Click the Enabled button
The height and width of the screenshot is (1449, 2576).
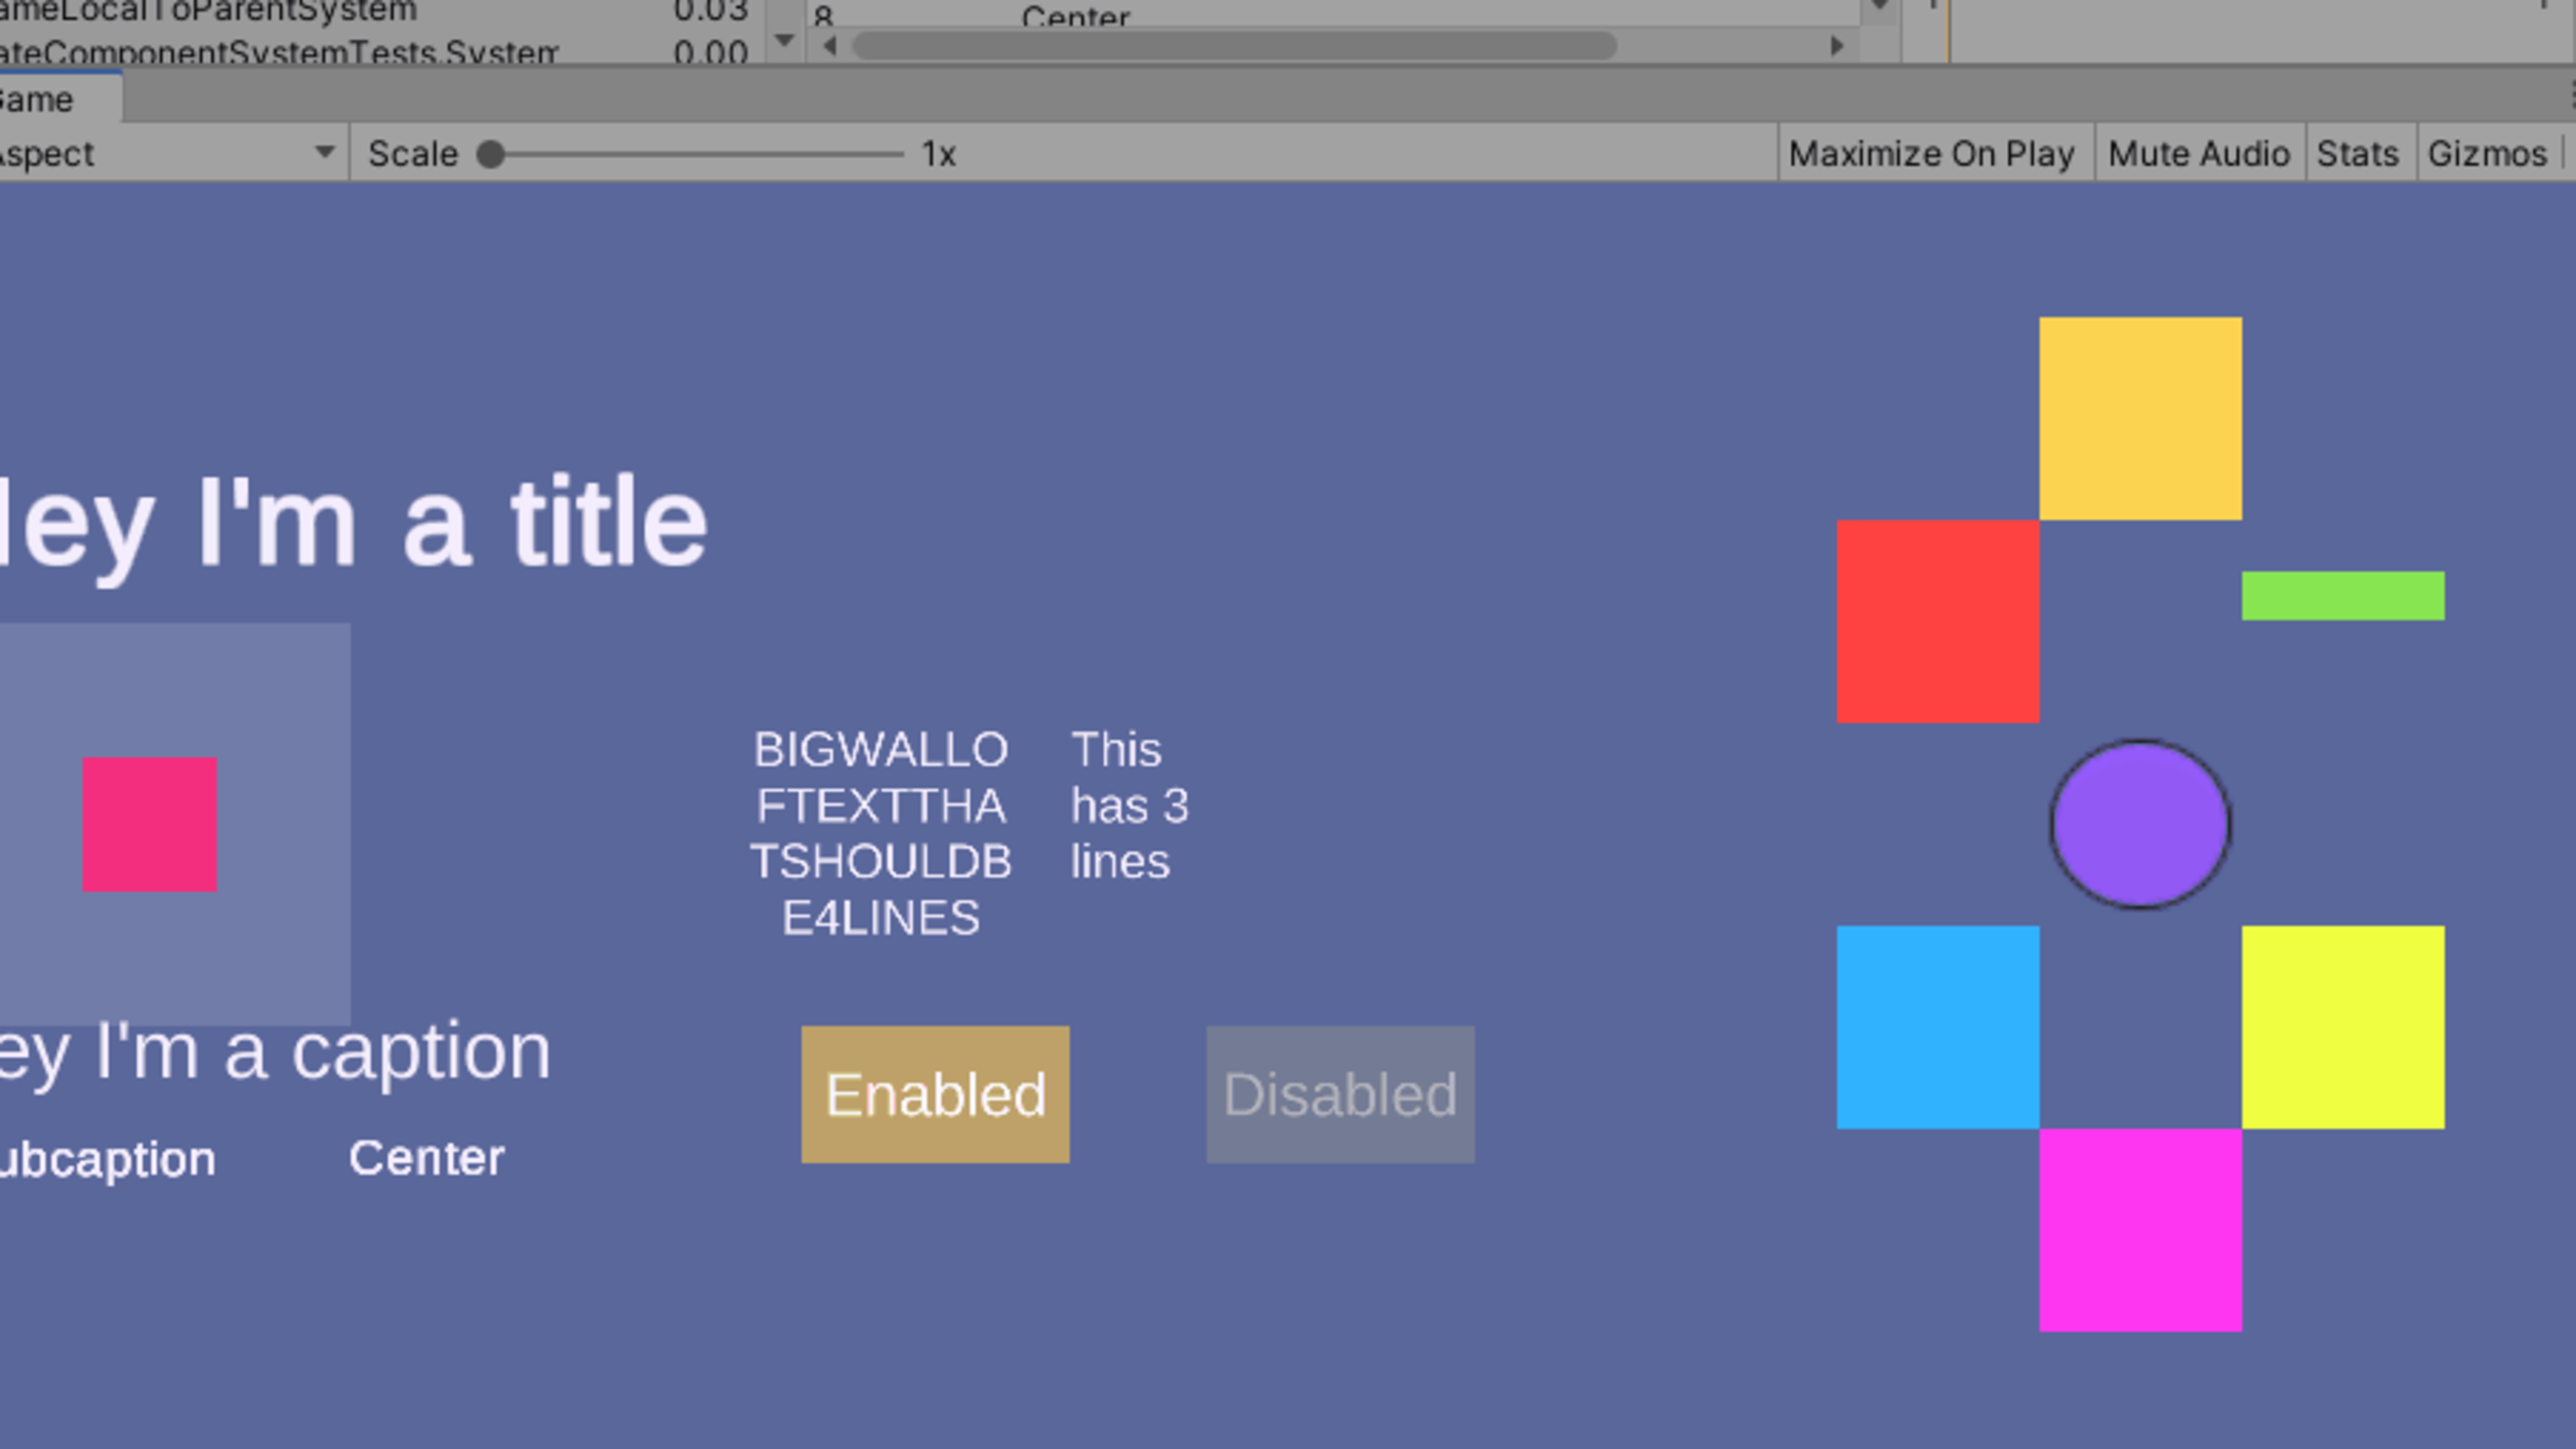click(932, 1093)
